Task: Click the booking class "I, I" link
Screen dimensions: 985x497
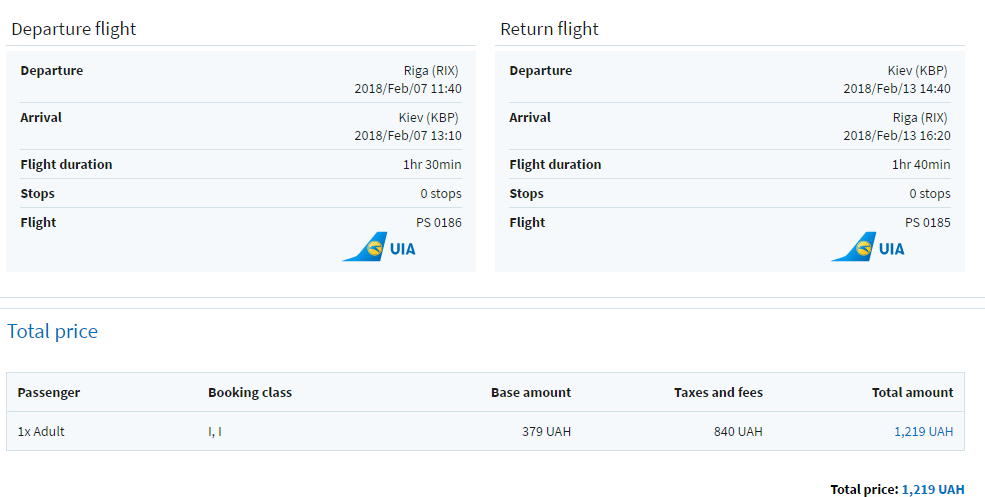Action: [x=215, y=432]
